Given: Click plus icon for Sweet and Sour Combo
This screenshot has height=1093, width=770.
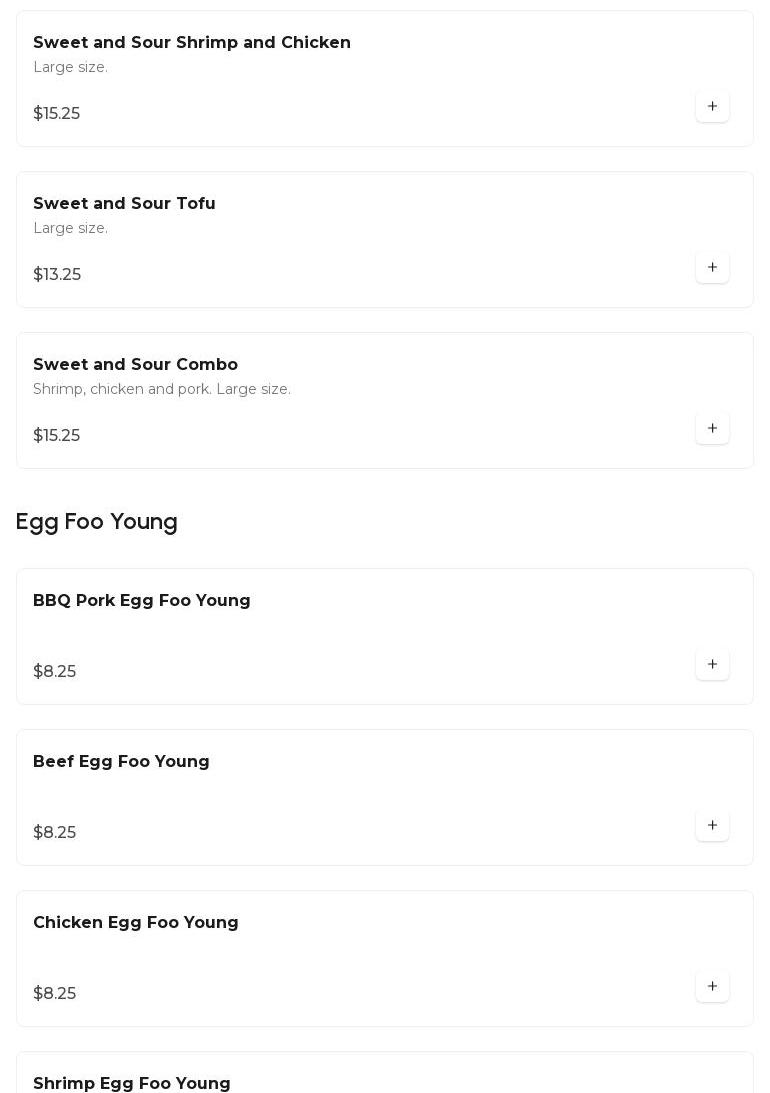Looking at the screenshot, I should [712, 429].
